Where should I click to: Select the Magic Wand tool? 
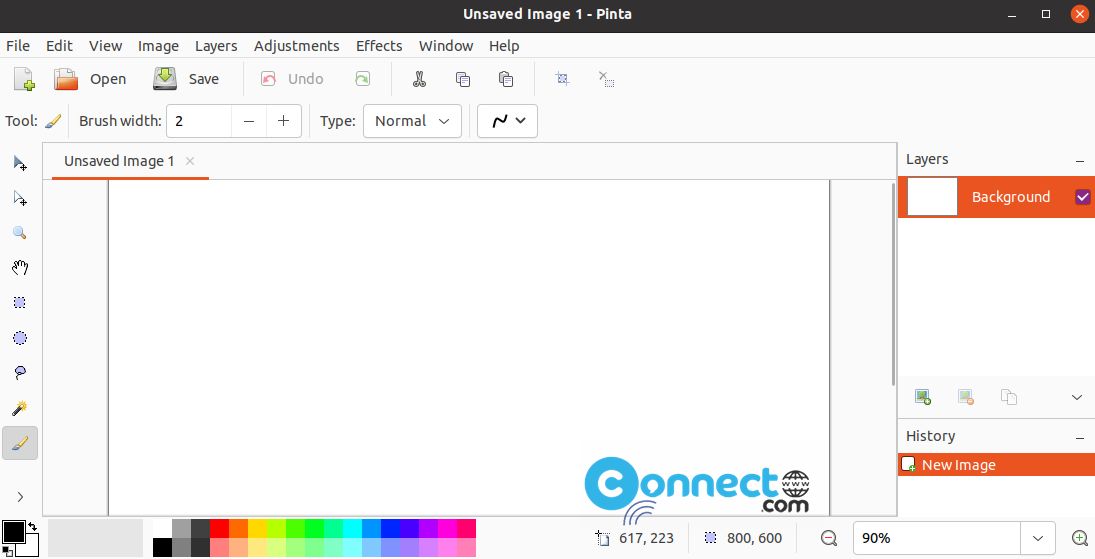point(20,408)
